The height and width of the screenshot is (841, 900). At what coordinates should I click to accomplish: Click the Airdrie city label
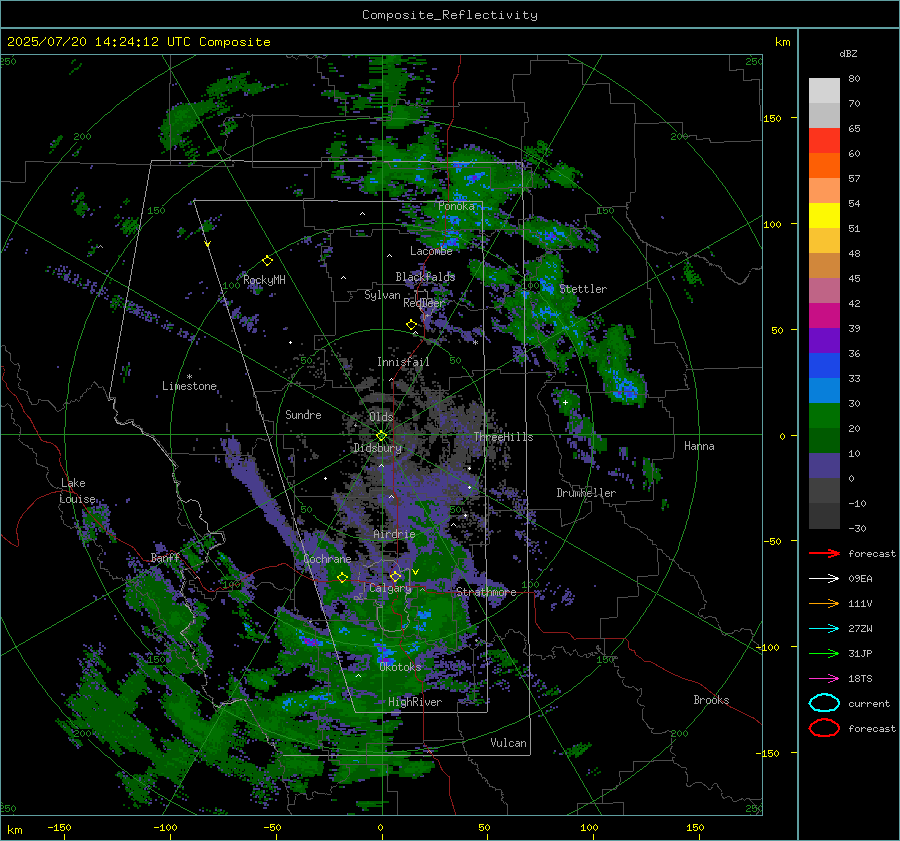coord(394,534)
